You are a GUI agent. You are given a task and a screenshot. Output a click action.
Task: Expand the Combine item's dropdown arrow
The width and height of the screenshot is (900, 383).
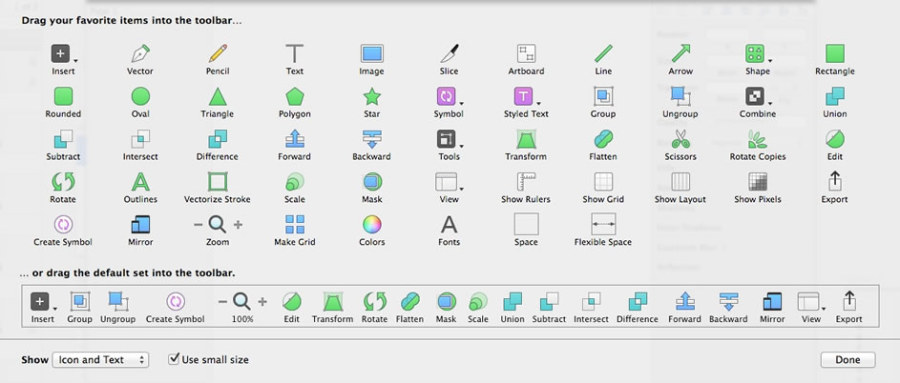click(770, 103)
